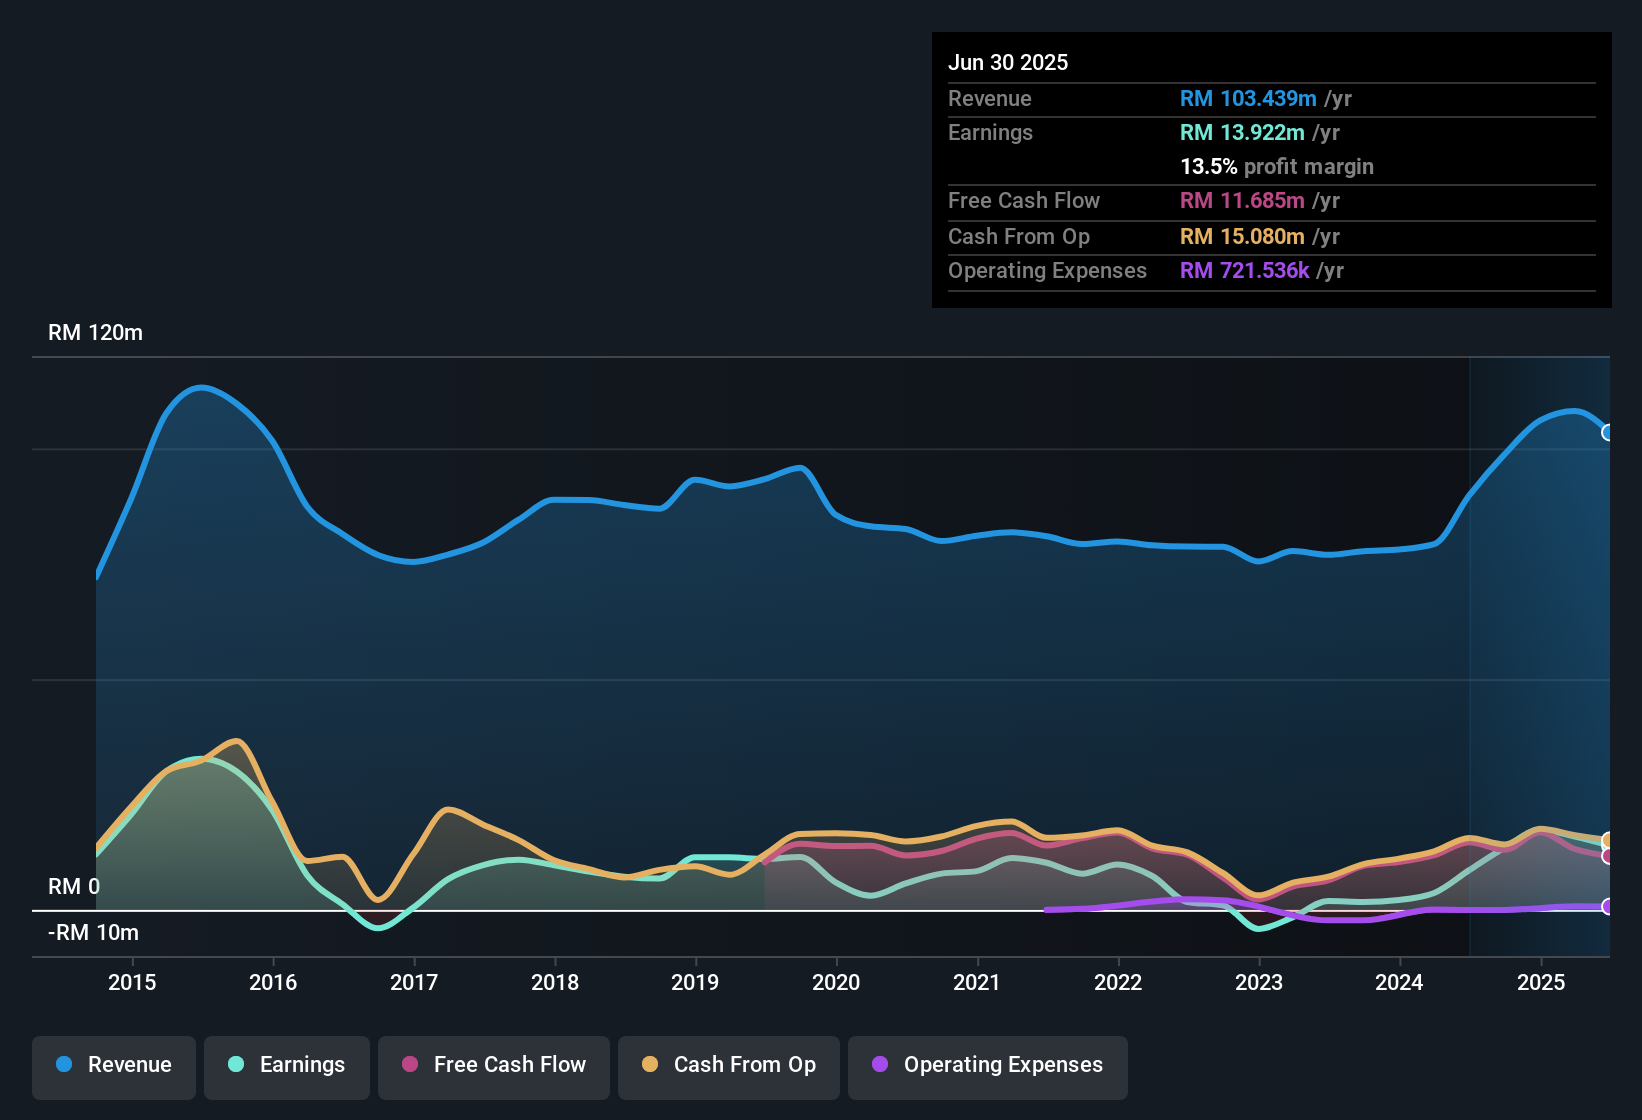The height and width of the screenshot is (1120, 1642).
Task: Click the Operating Expenses label in tooltip
Action: coord(1047,270)
